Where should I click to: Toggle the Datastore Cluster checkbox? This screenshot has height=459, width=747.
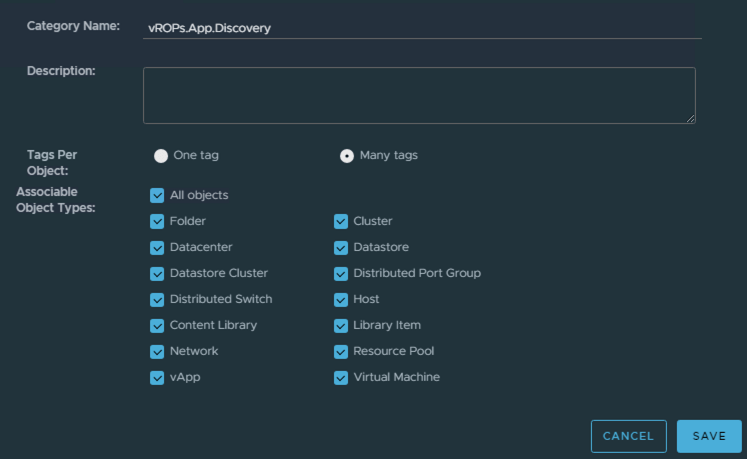tap(157, 273)
